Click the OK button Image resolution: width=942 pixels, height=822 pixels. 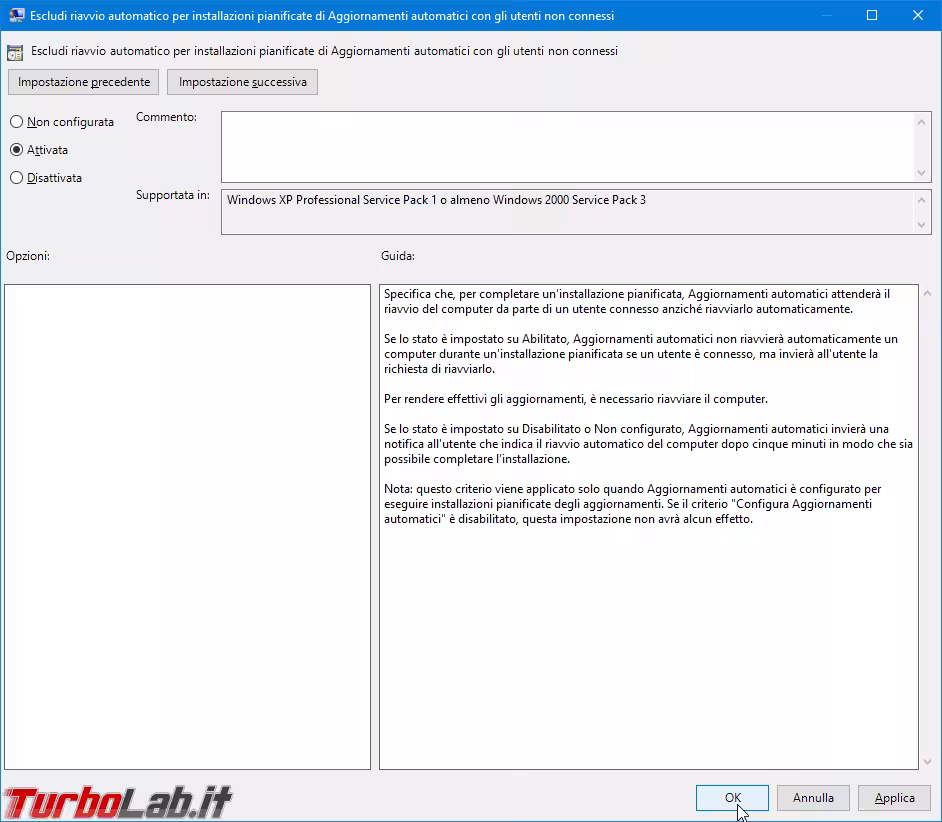pos(731,798)
